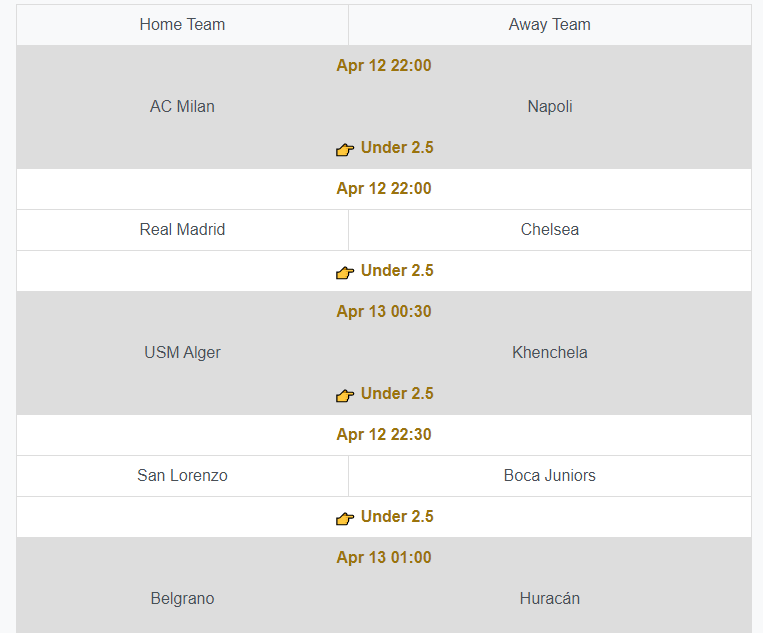Click the Chelsea away team cell
763x633 pixels.
pos(549,230)
